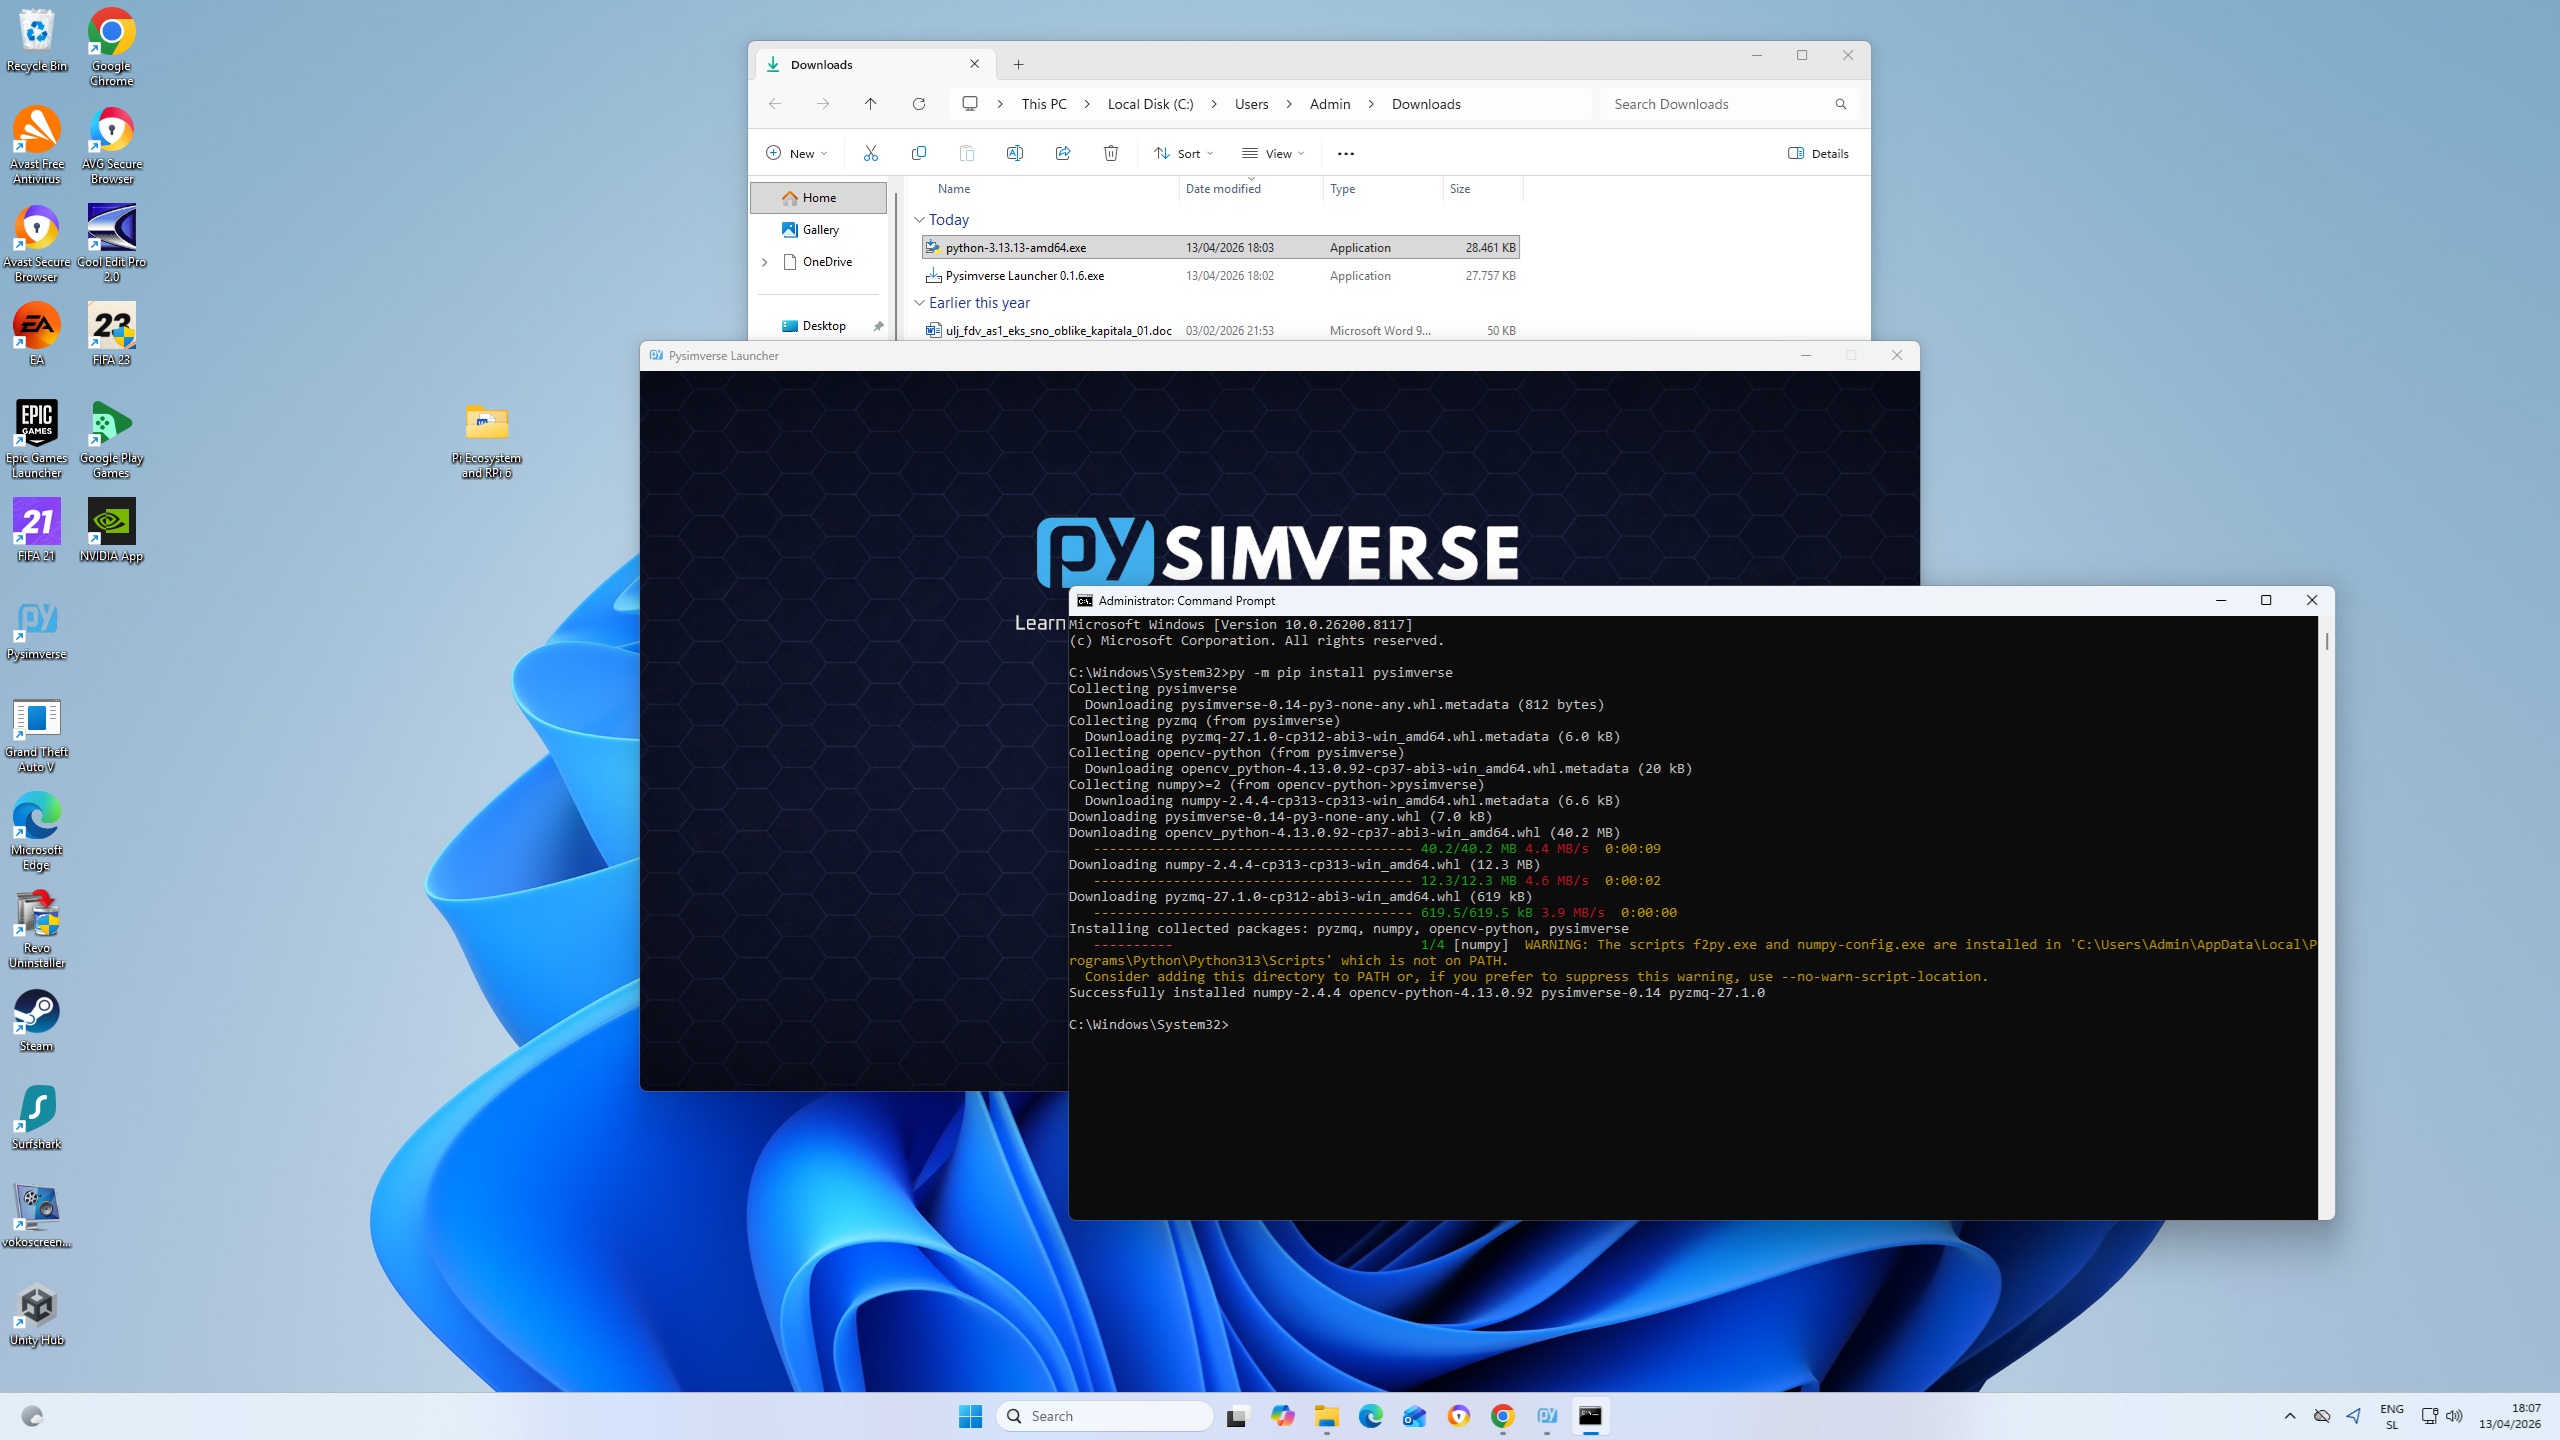Refresh the Downloads folder view
2560x1440 pixels.
[918, 104]
